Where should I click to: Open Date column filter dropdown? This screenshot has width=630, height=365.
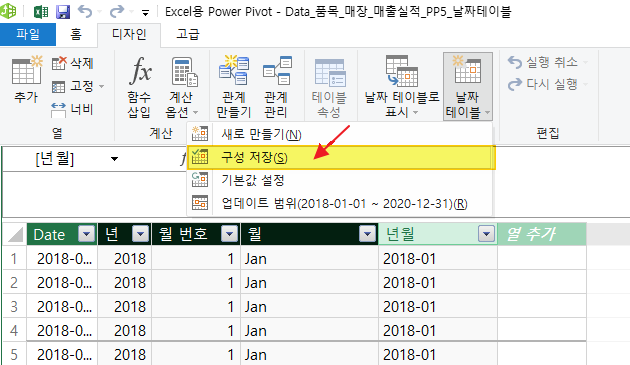86,234
